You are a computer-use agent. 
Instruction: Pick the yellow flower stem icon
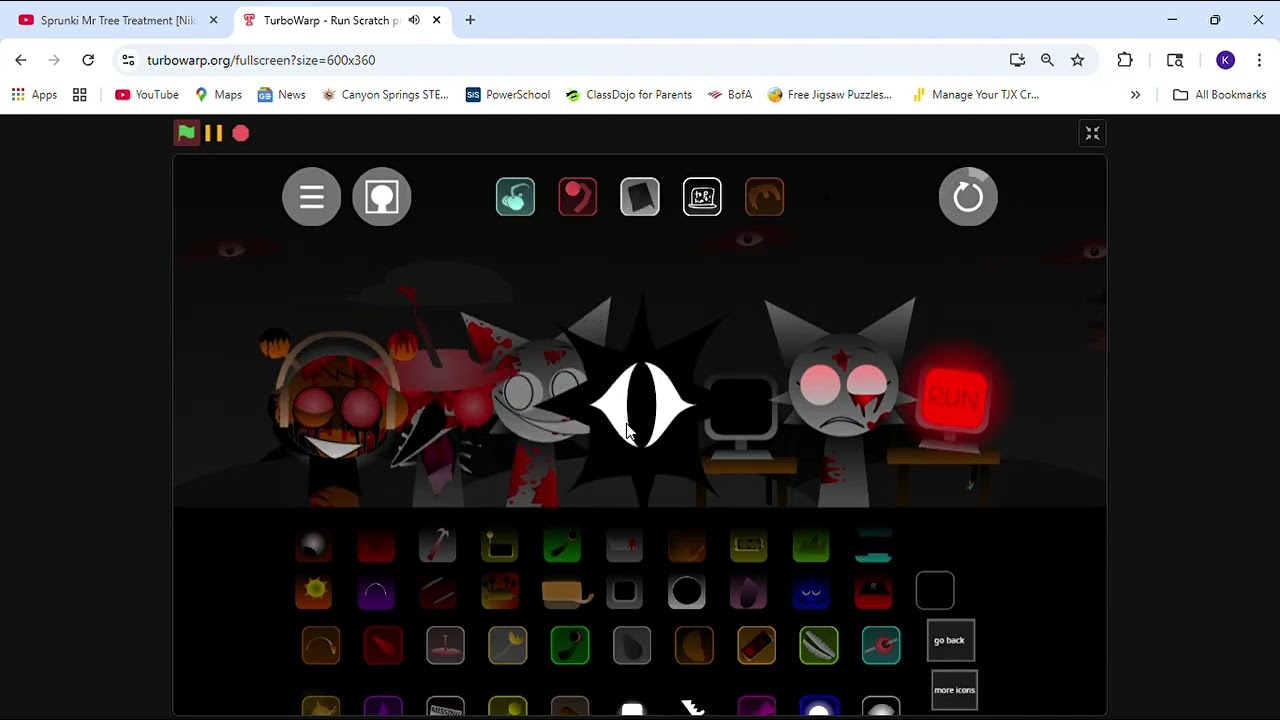point(508,646)
